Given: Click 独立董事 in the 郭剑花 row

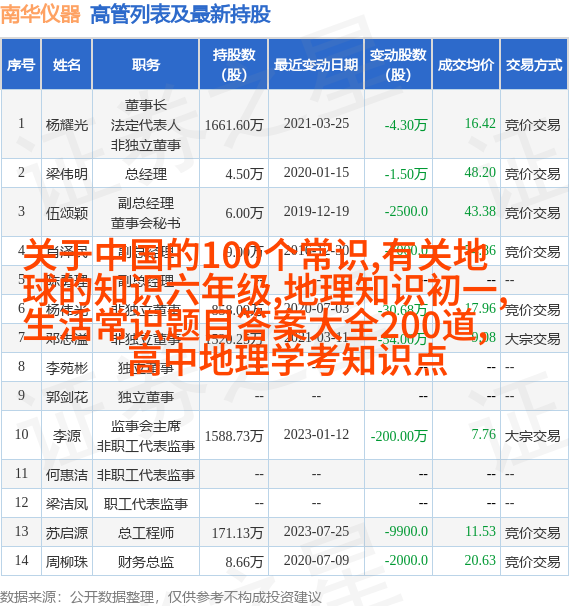Looking at the screenshot, I should pyautogui.click(x=146, y=397).
